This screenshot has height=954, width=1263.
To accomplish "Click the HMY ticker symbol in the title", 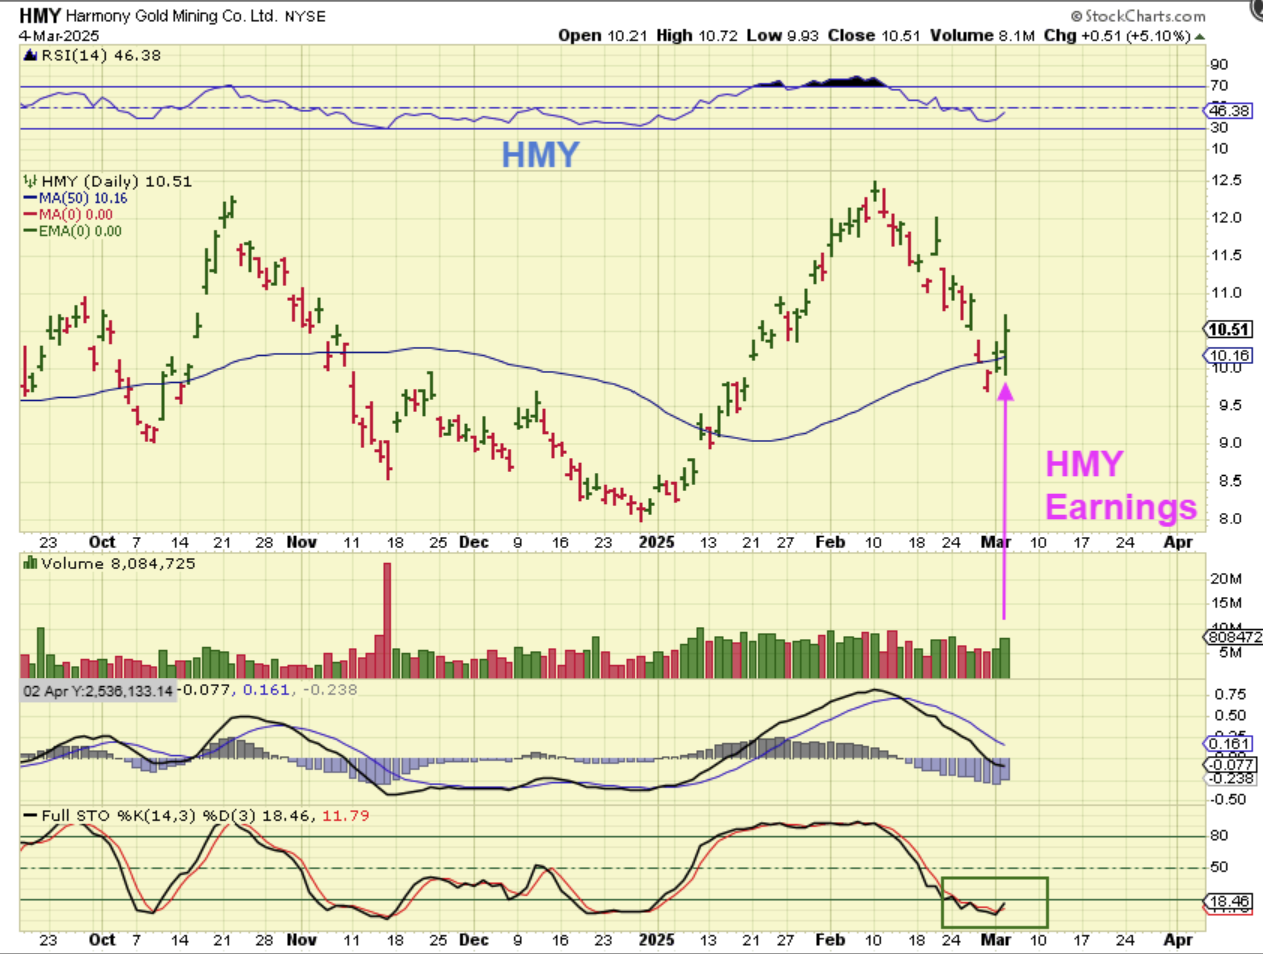I will (40, 16).
